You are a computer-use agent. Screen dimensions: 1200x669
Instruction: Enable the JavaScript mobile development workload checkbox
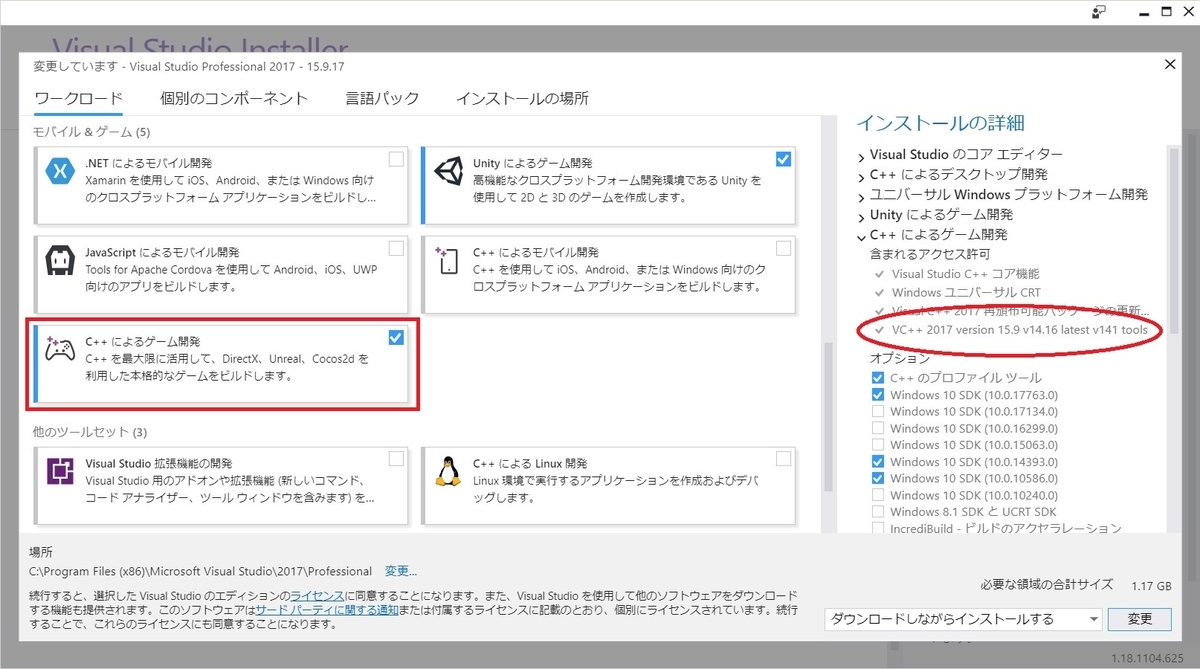[397, 248]
